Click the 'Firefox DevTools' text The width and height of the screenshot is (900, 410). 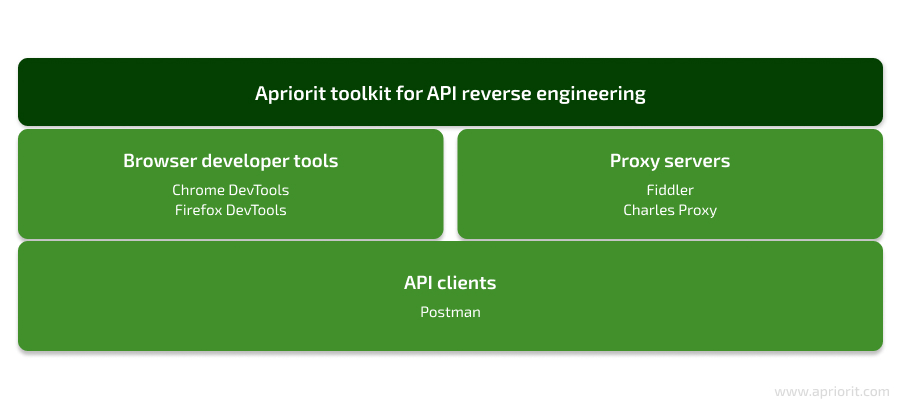click(x=231, y=210)
